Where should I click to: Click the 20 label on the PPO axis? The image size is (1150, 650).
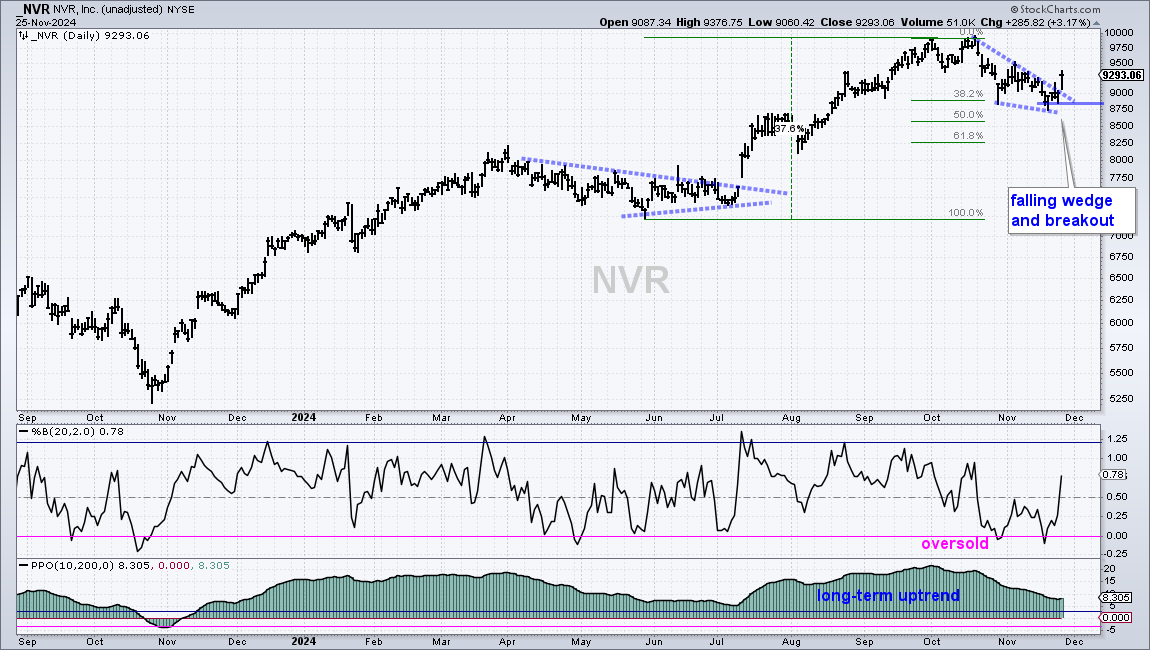click(x=1110, y=569)
